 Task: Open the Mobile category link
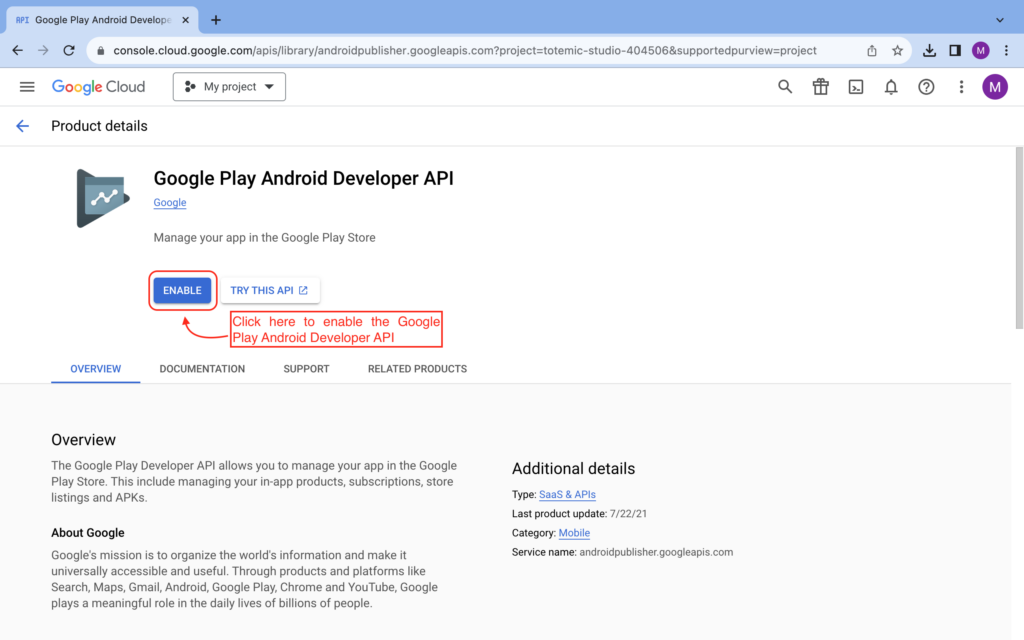point(574,533)
